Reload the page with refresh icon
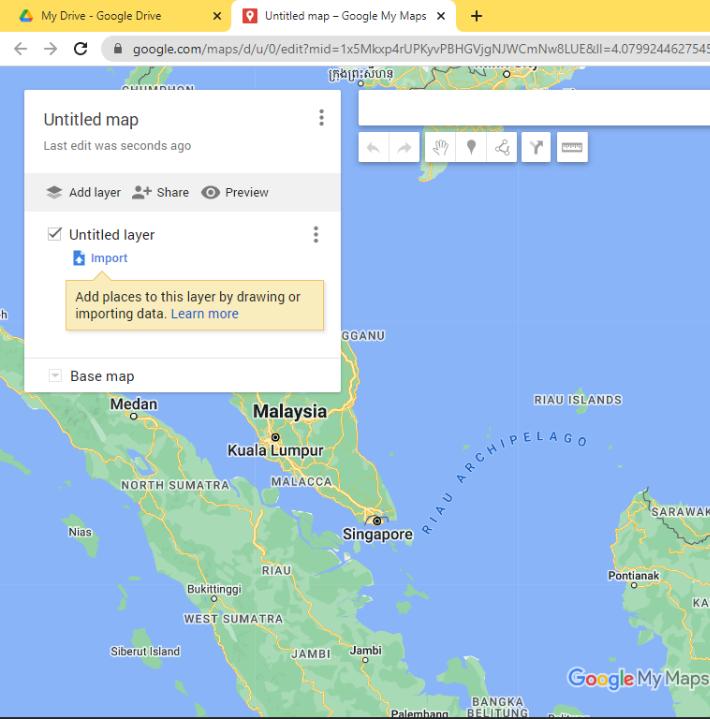This screenshot has height=719, width=710. [x=81, y=49]
